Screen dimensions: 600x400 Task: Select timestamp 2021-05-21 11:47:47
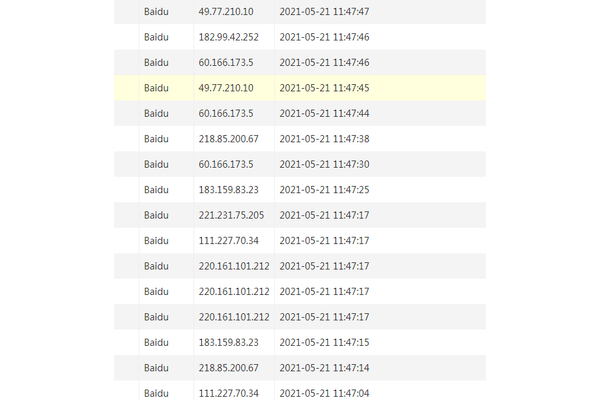pyautogui.click(x=324, y=11)
